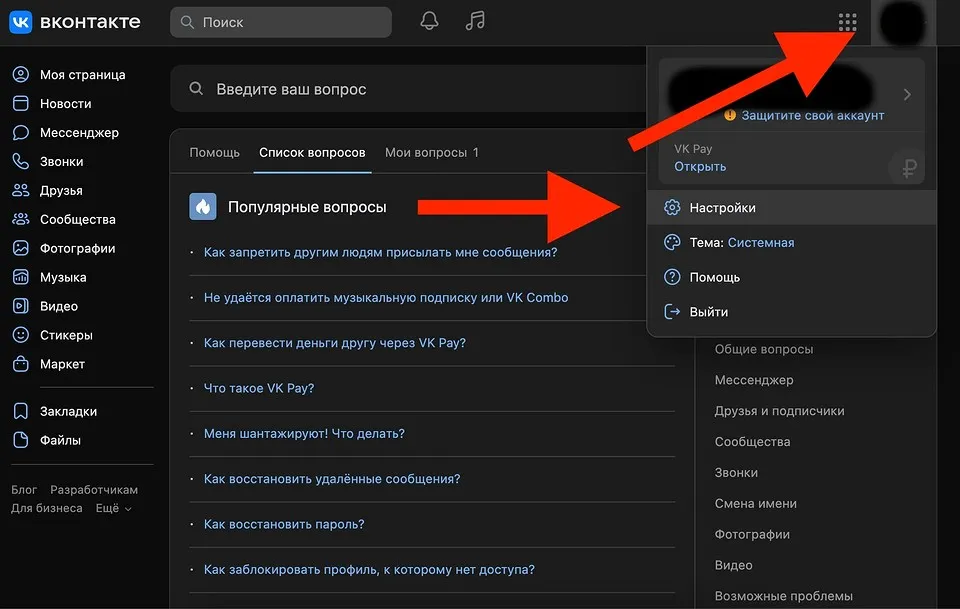Open notifications bell icon

pyautogui.click(x=429, y=21)
